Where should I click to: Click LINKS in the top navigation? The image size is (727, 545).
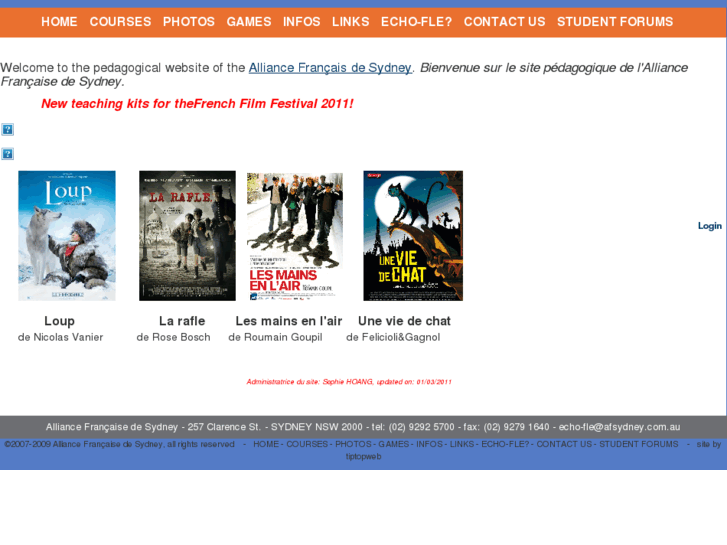point(351,22)
